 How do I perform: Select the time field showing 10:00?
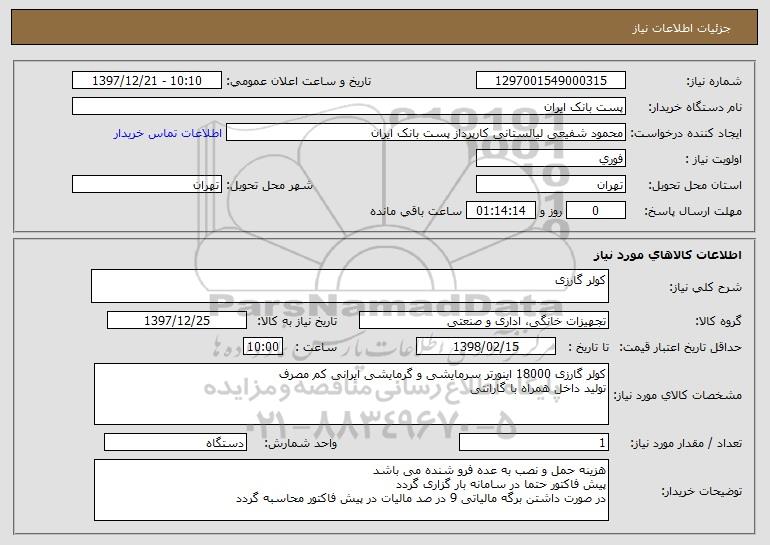(x=263, y=347)
